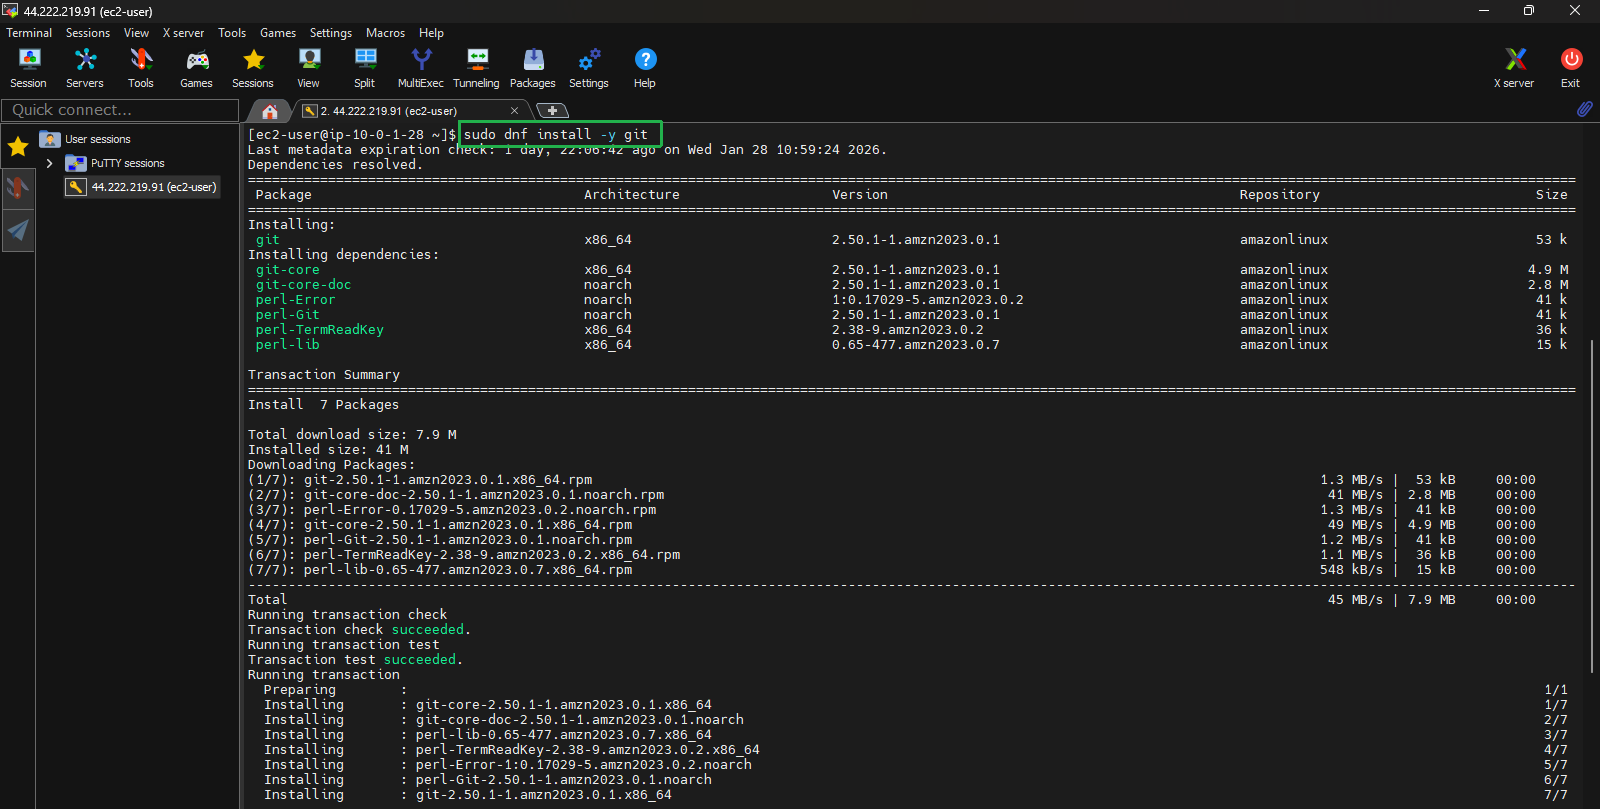
Task: Click the red Exit power icon
Action: (1571, 68)
